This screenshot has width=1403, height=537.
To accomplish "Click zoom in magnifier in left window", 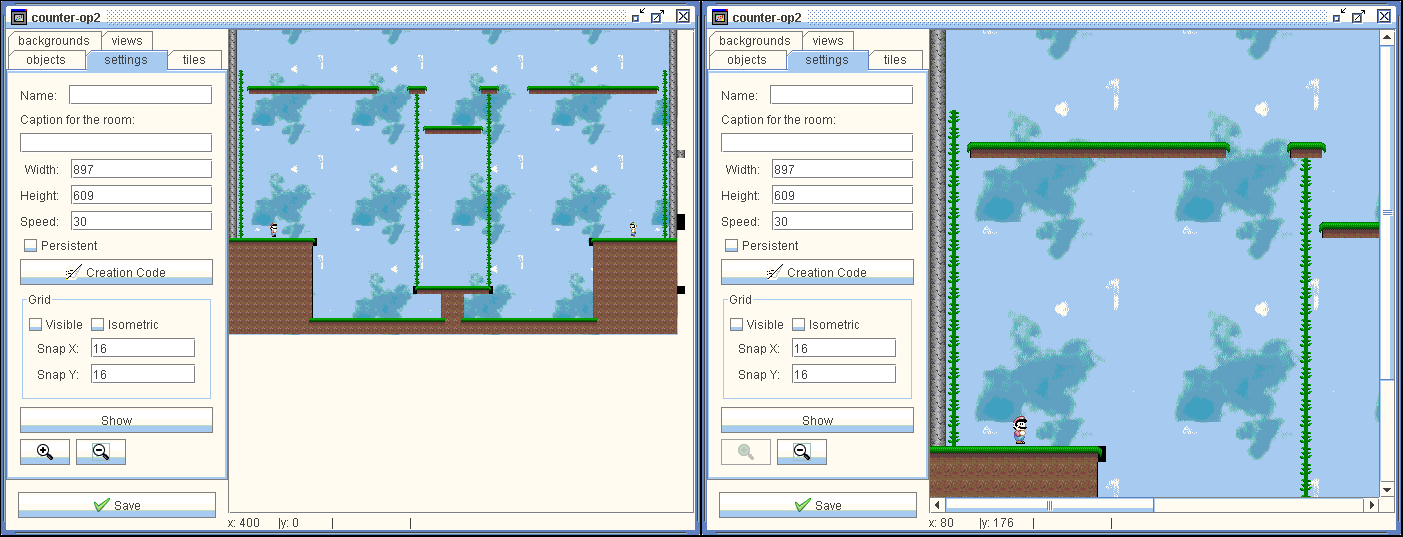I will point(45,451).
